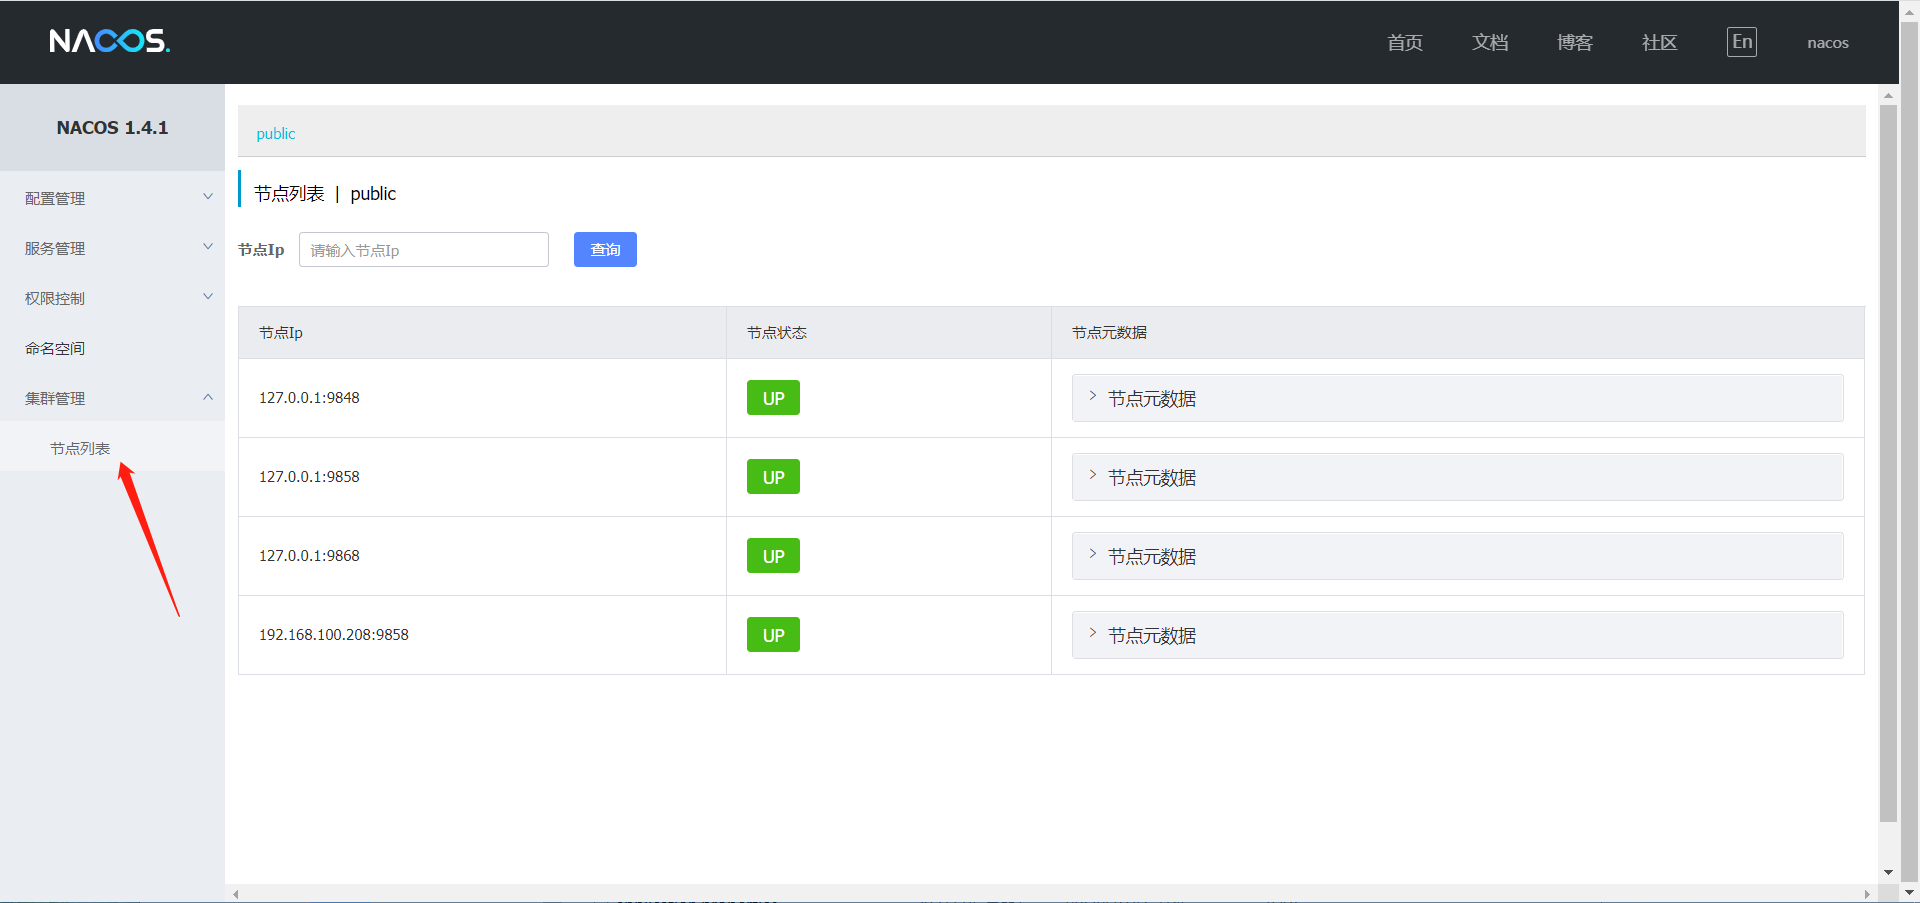
Task: Collapse the 集群管理 sidebar menu
Action: pos(112,398)
